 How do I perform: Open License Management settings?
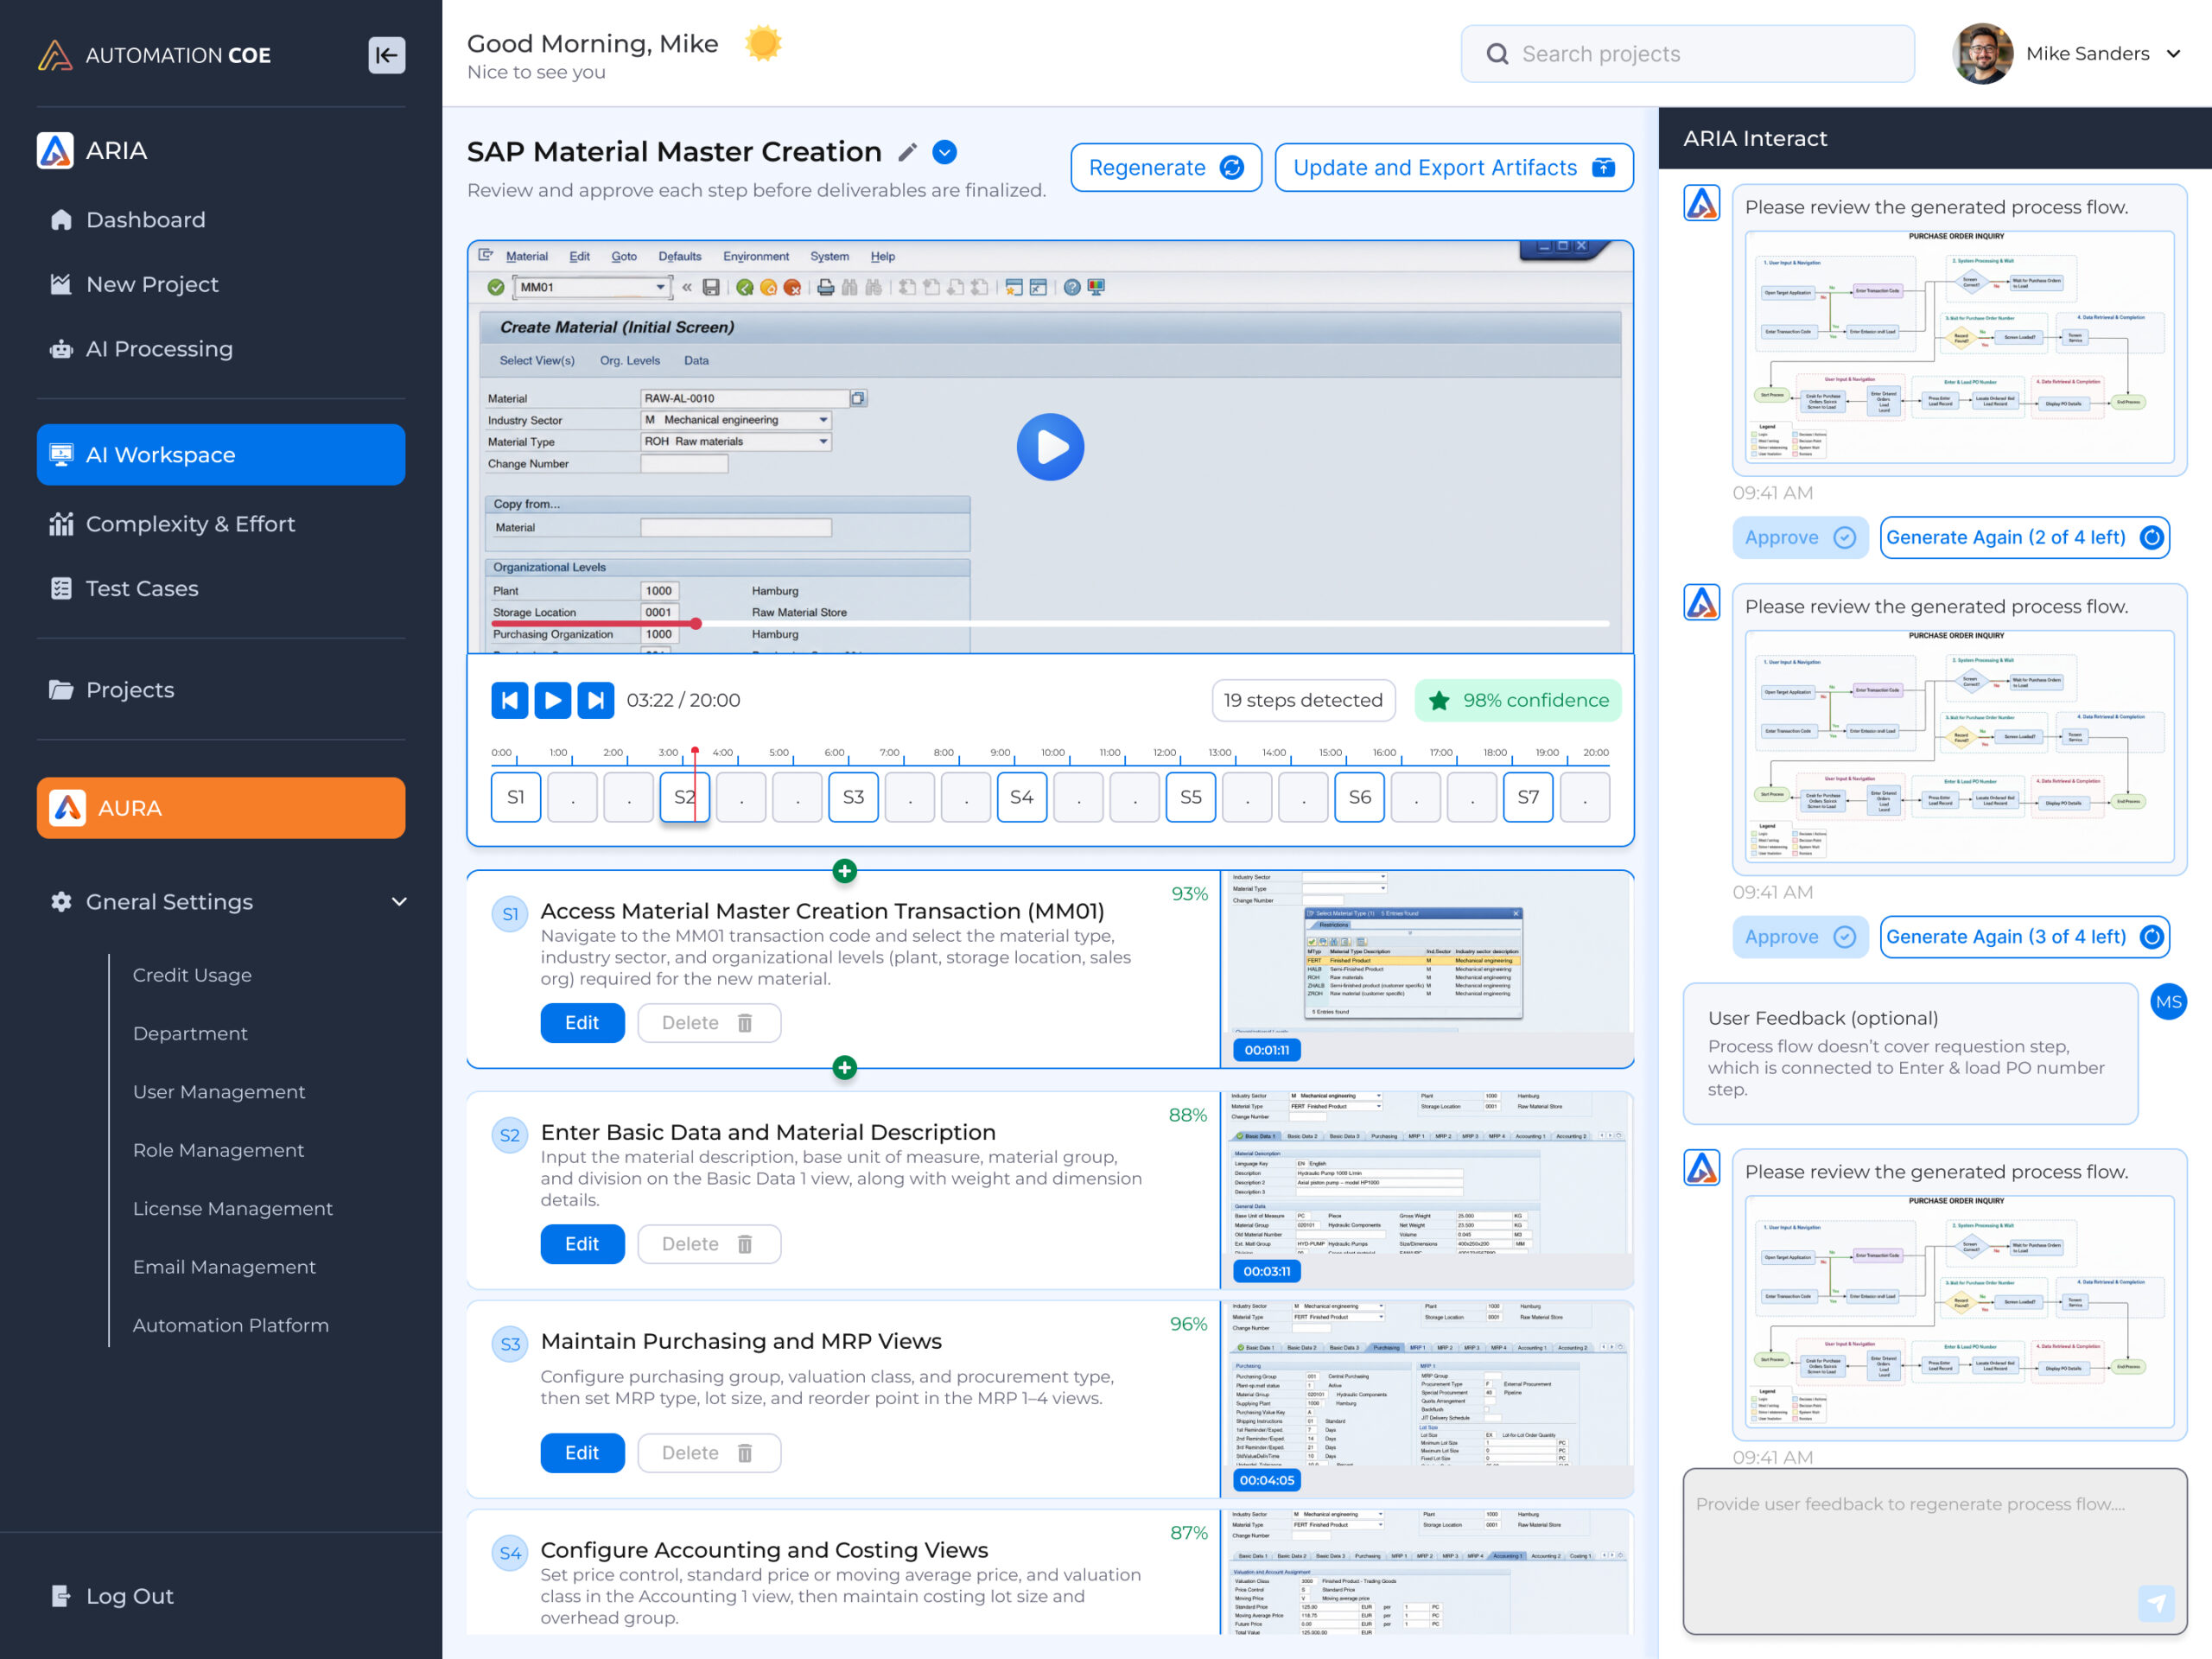[x=233, y=1208]
